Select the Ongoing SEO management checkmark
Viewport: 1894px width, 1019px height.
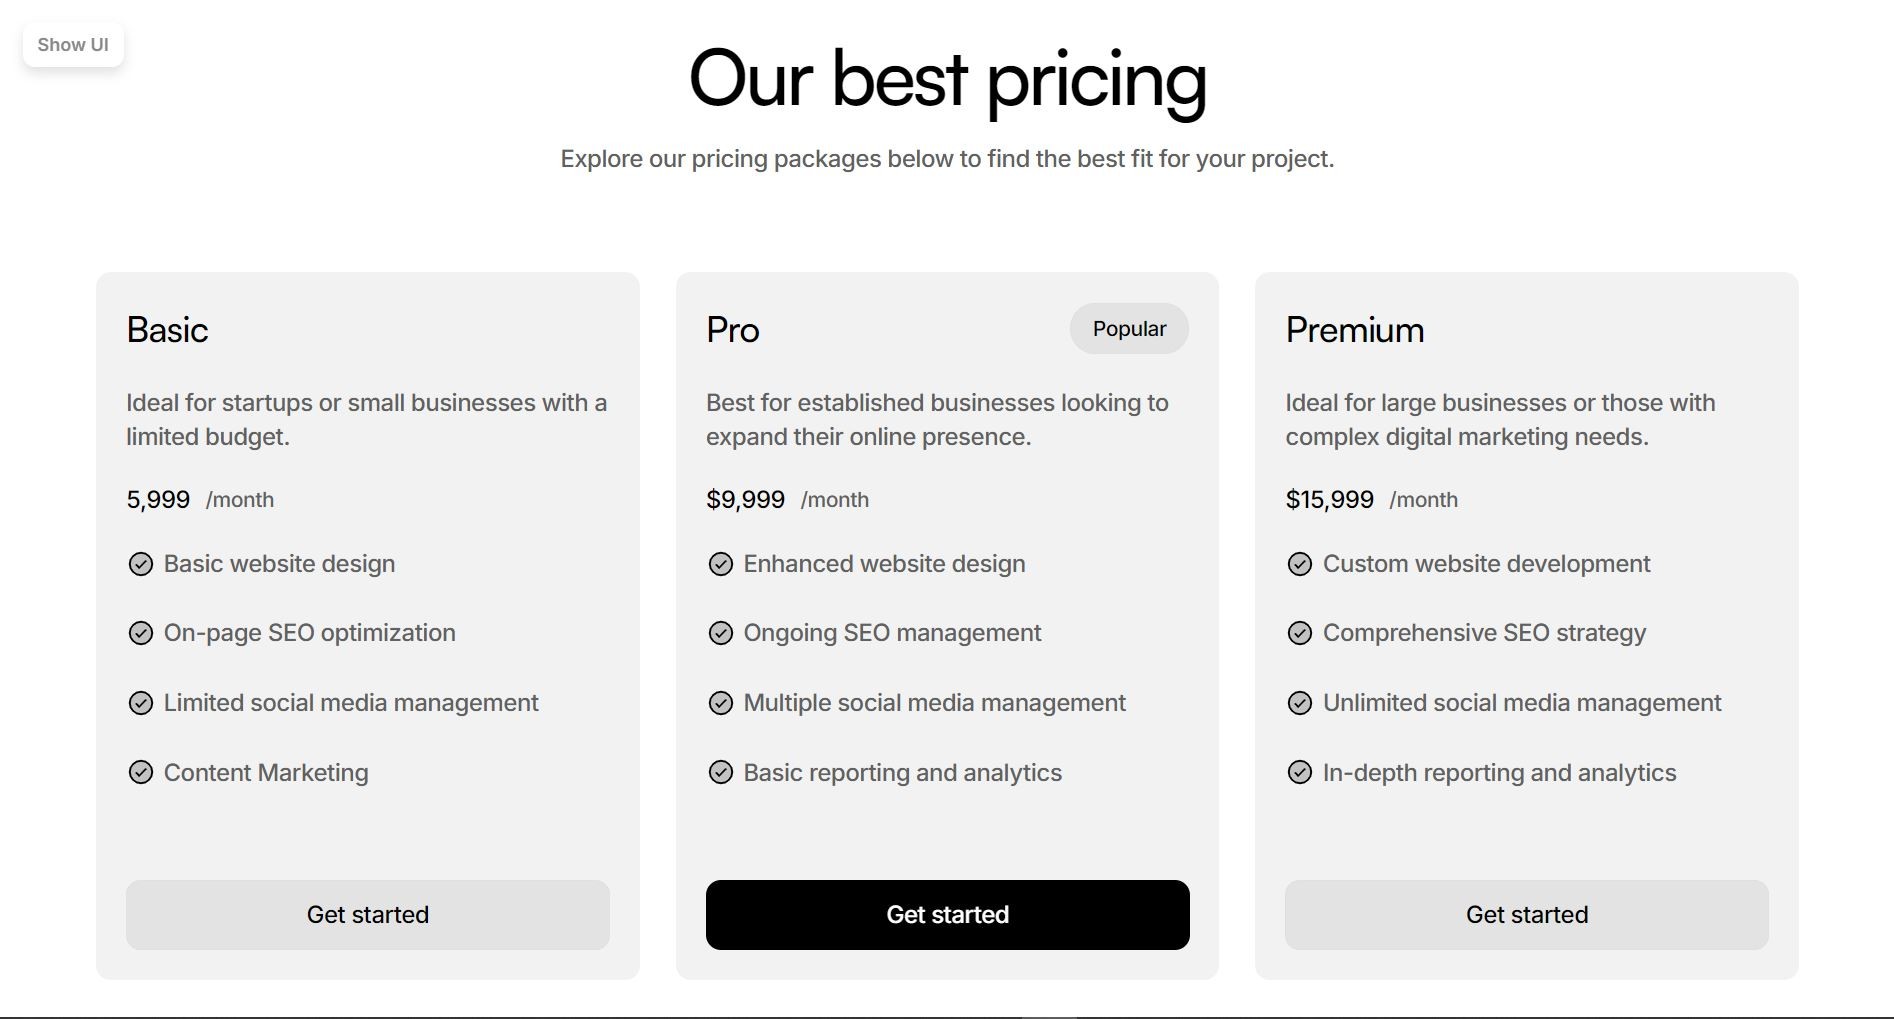[720, 633]
